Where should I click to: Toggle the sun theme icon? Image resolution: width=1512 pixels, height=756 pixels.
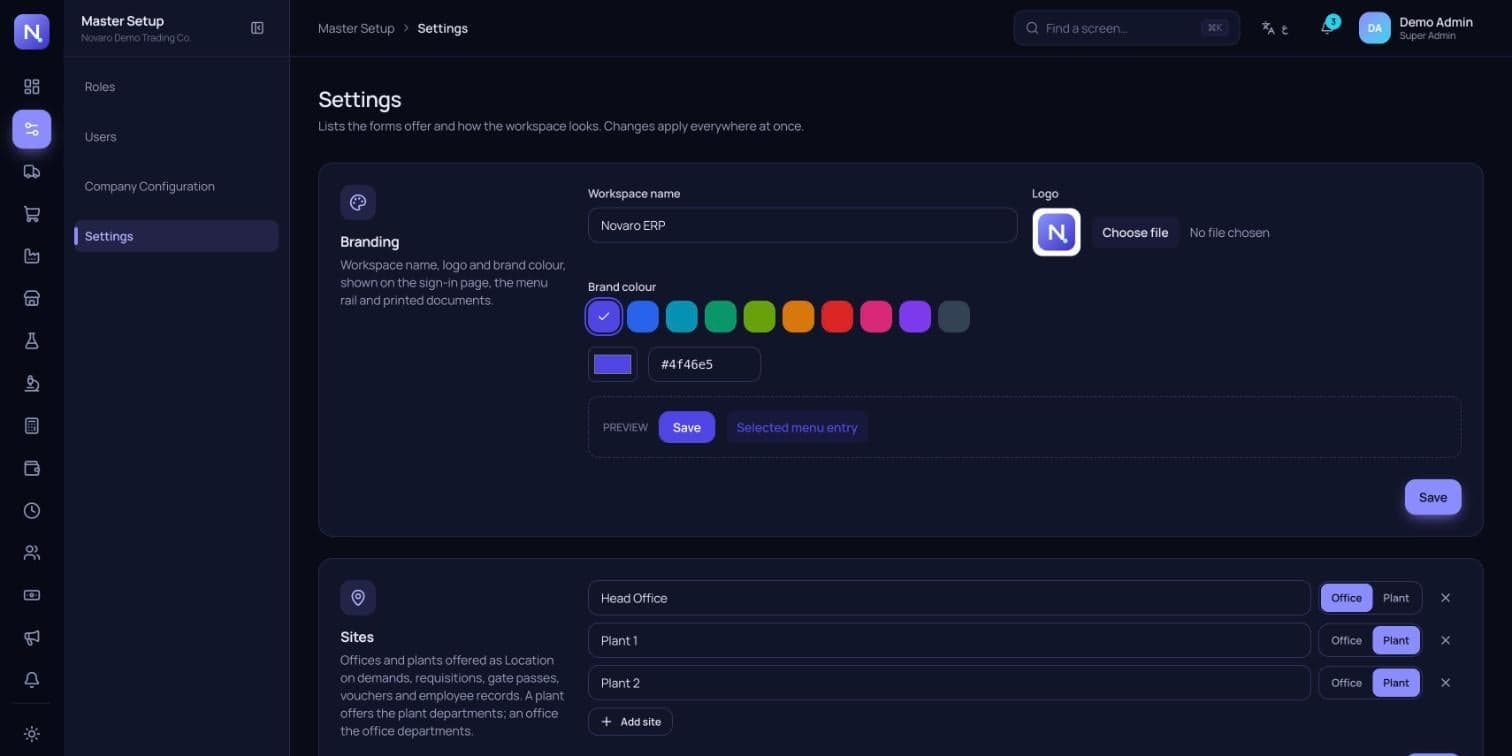(32, 734)
